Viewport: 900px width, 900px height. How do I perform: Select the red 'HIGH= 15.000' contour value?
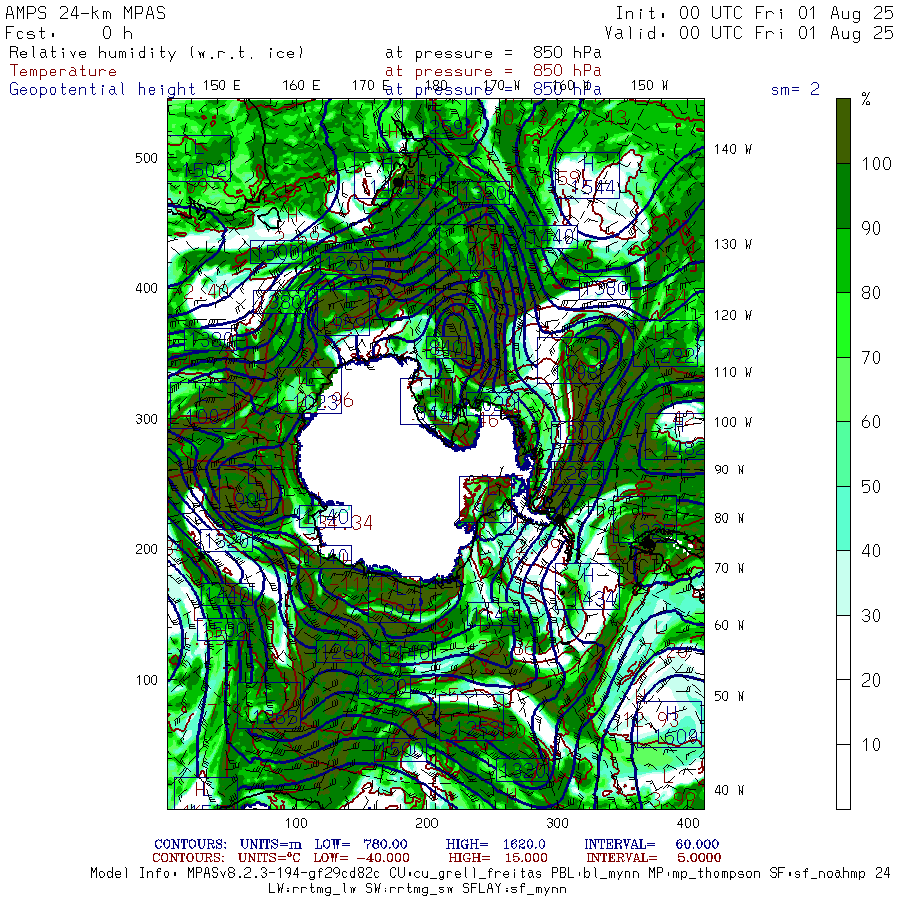pyautogui.click(x=498, y=858)
